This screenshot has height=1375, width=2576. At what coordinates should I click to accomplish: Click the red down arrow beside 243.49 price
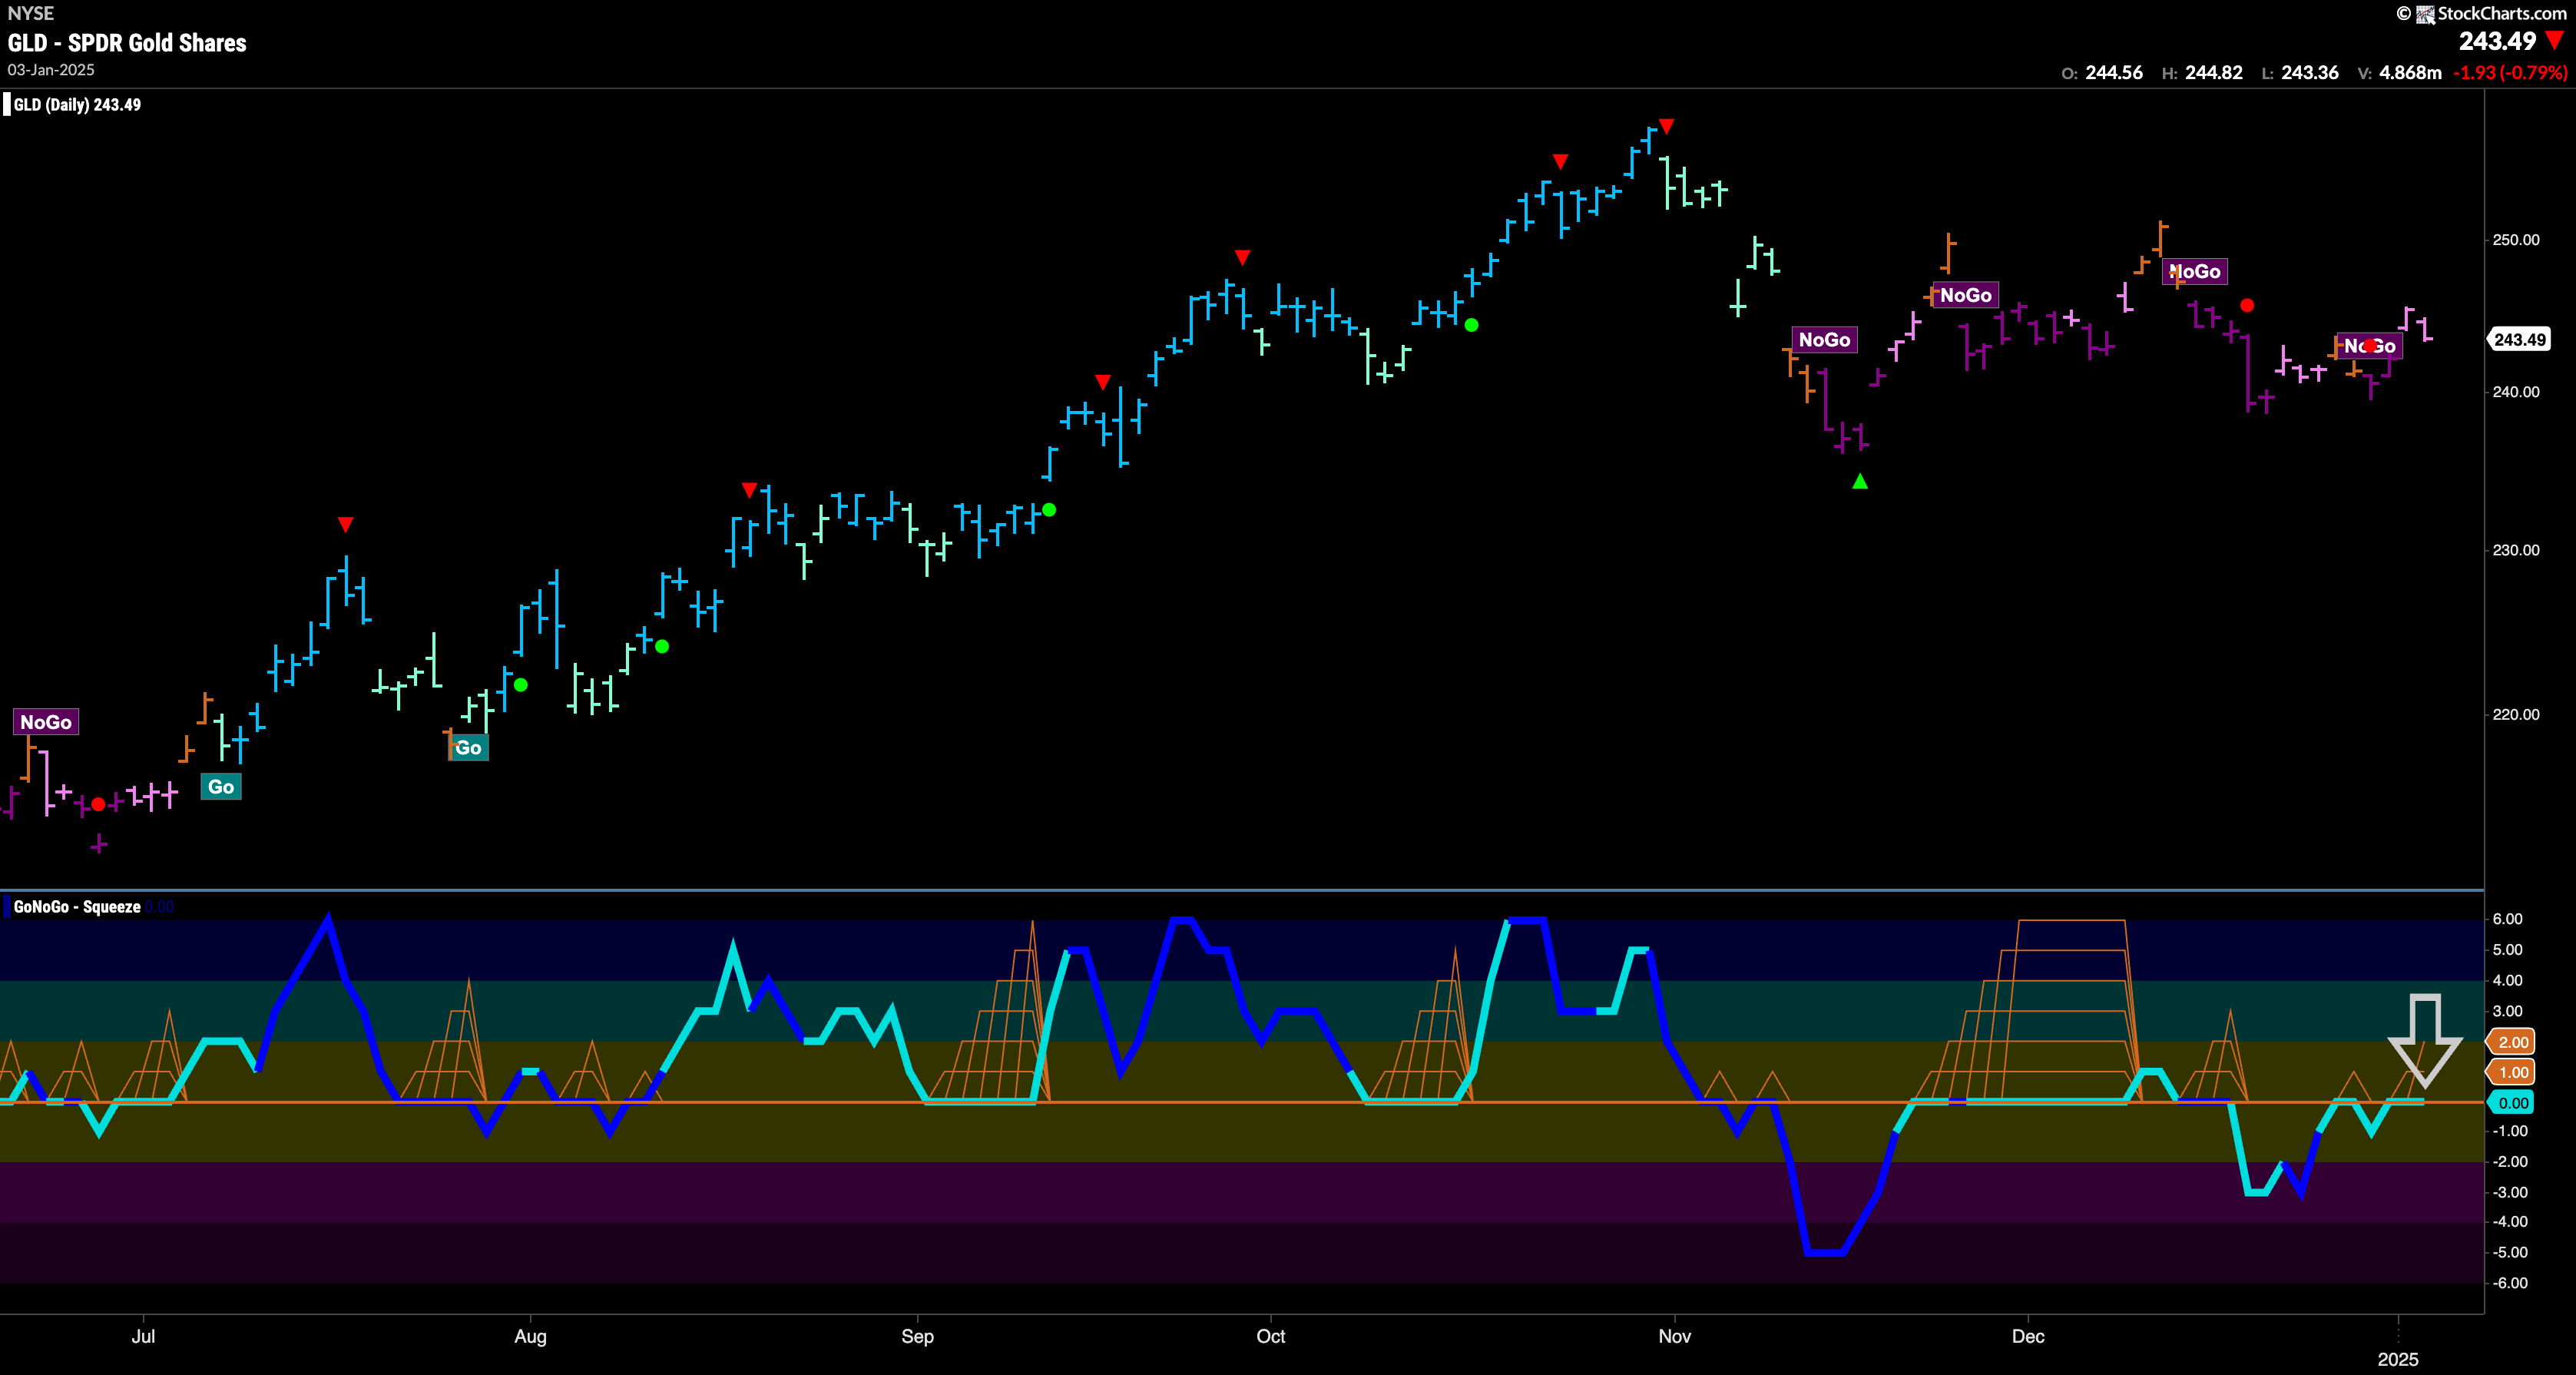(2555, 41)
